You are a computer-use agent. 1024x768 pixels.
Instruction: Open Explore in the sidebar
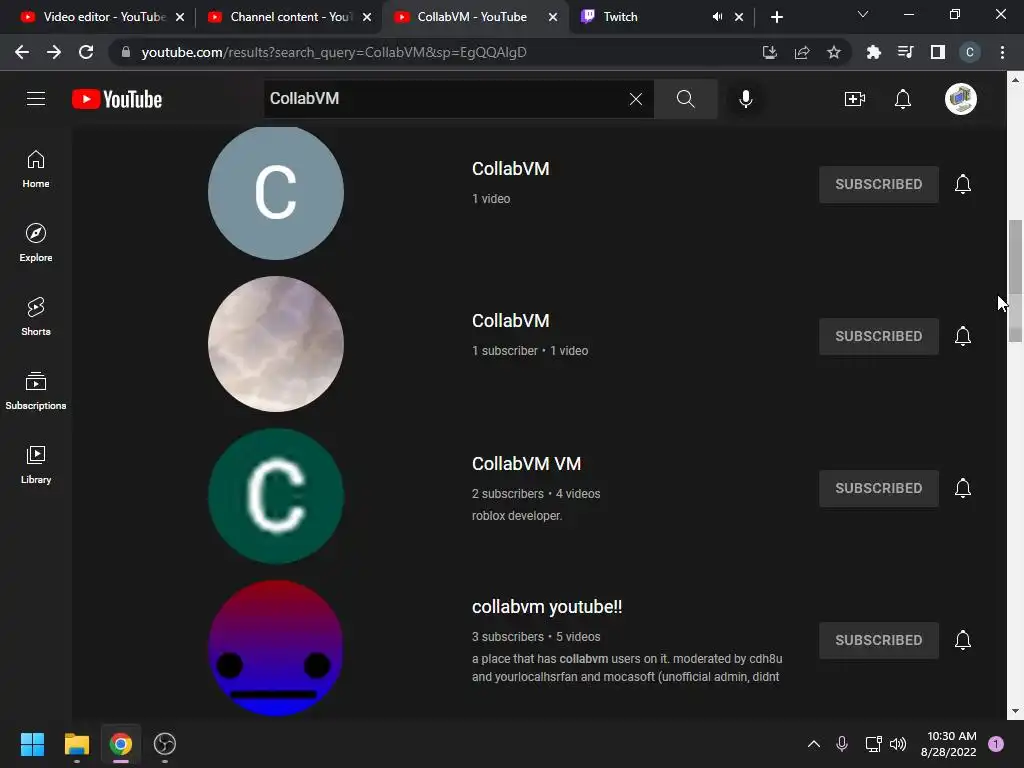pos(36,243)
